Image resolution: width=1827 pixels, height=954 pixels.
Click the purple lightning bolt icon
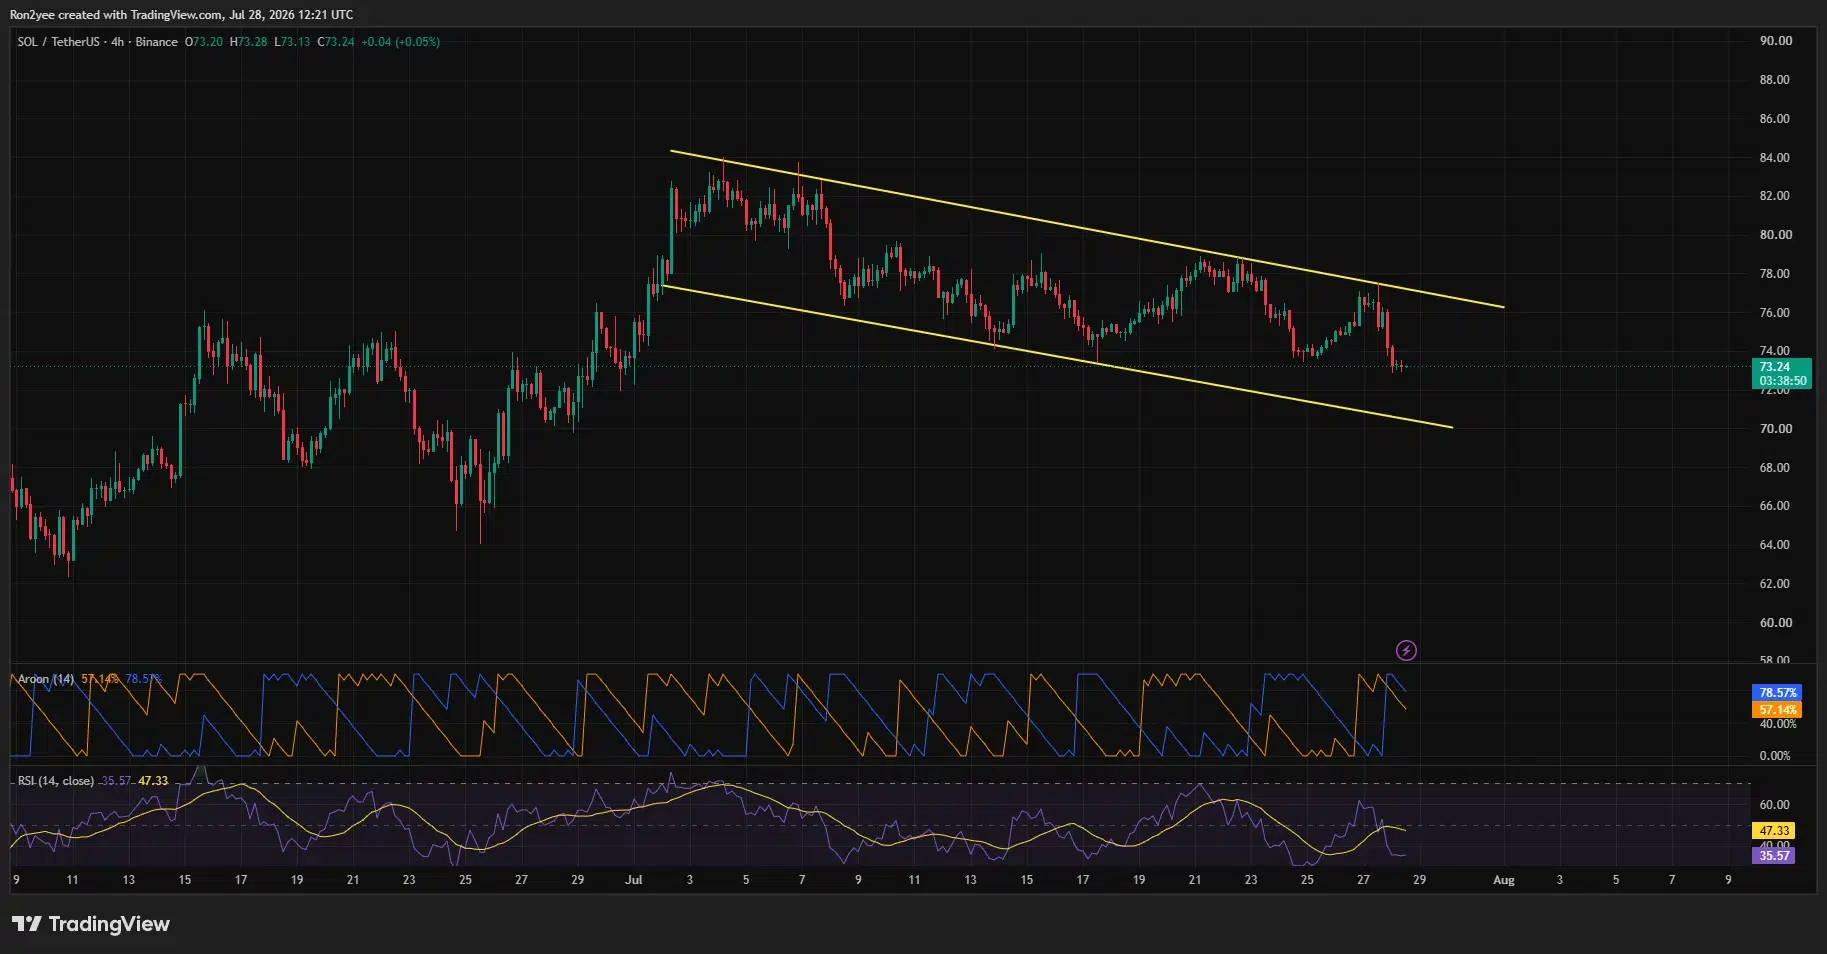tap(1406, 651)
